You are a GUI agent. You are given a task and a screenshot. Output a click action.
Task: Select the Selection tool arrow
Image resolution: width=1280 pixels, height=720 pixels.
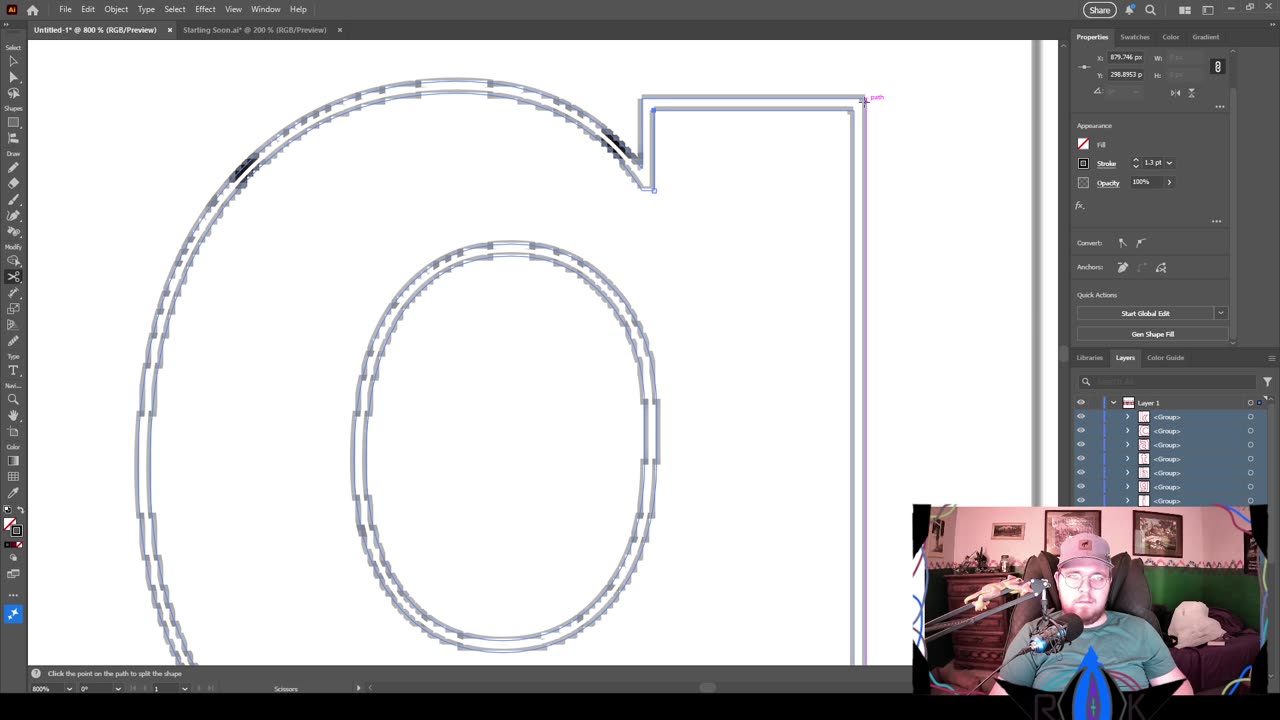13,61
